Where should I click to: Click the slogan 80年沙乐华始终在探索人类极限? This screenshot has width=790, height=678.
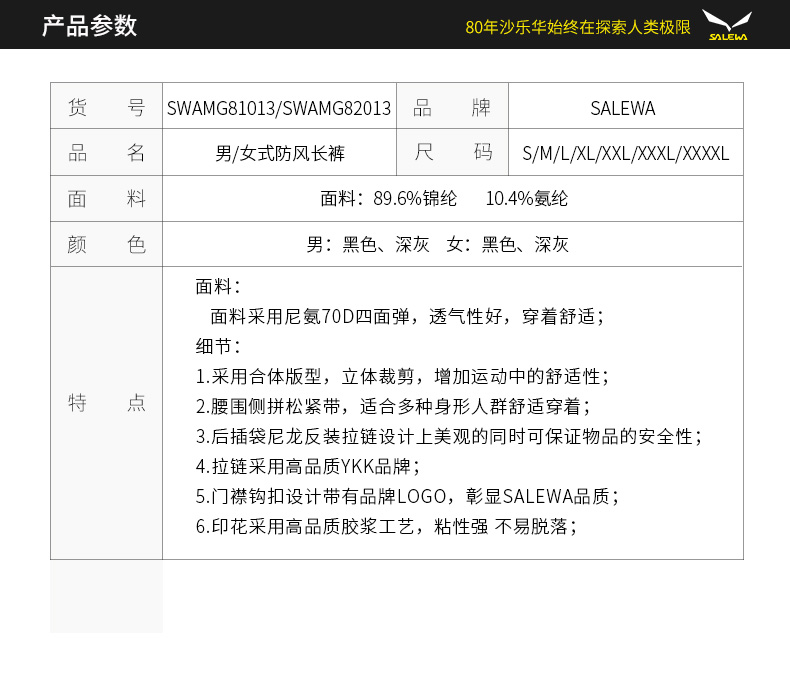click(x=577, y=27)
